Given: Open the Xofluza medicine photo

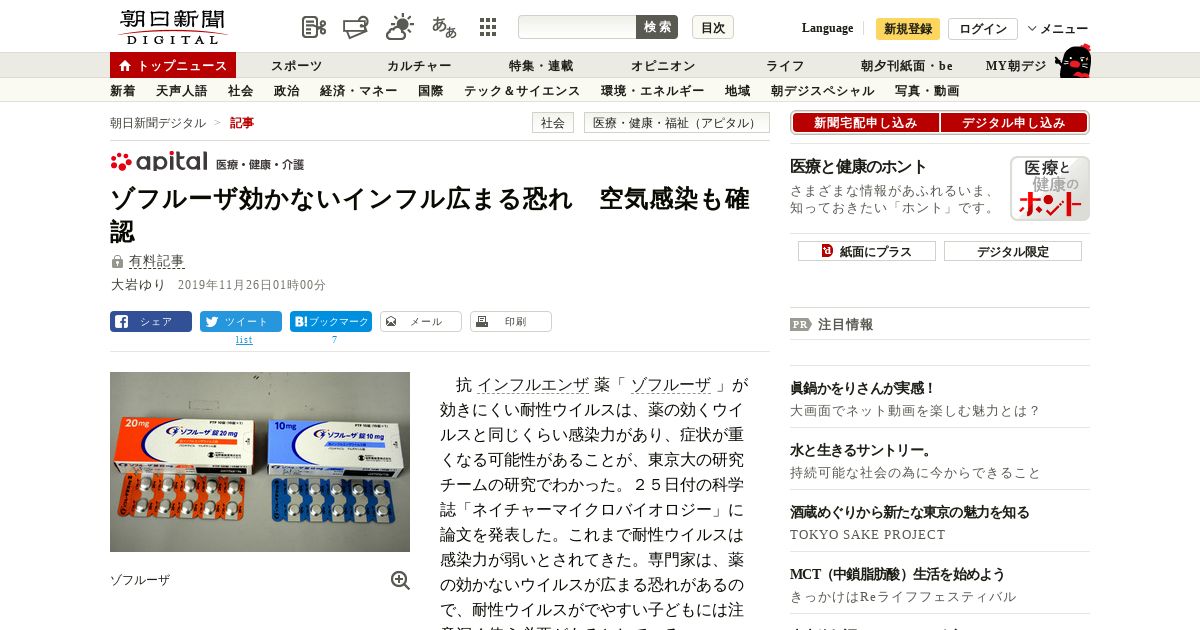Looking at the screenshot, I should (x=260, y=462).
